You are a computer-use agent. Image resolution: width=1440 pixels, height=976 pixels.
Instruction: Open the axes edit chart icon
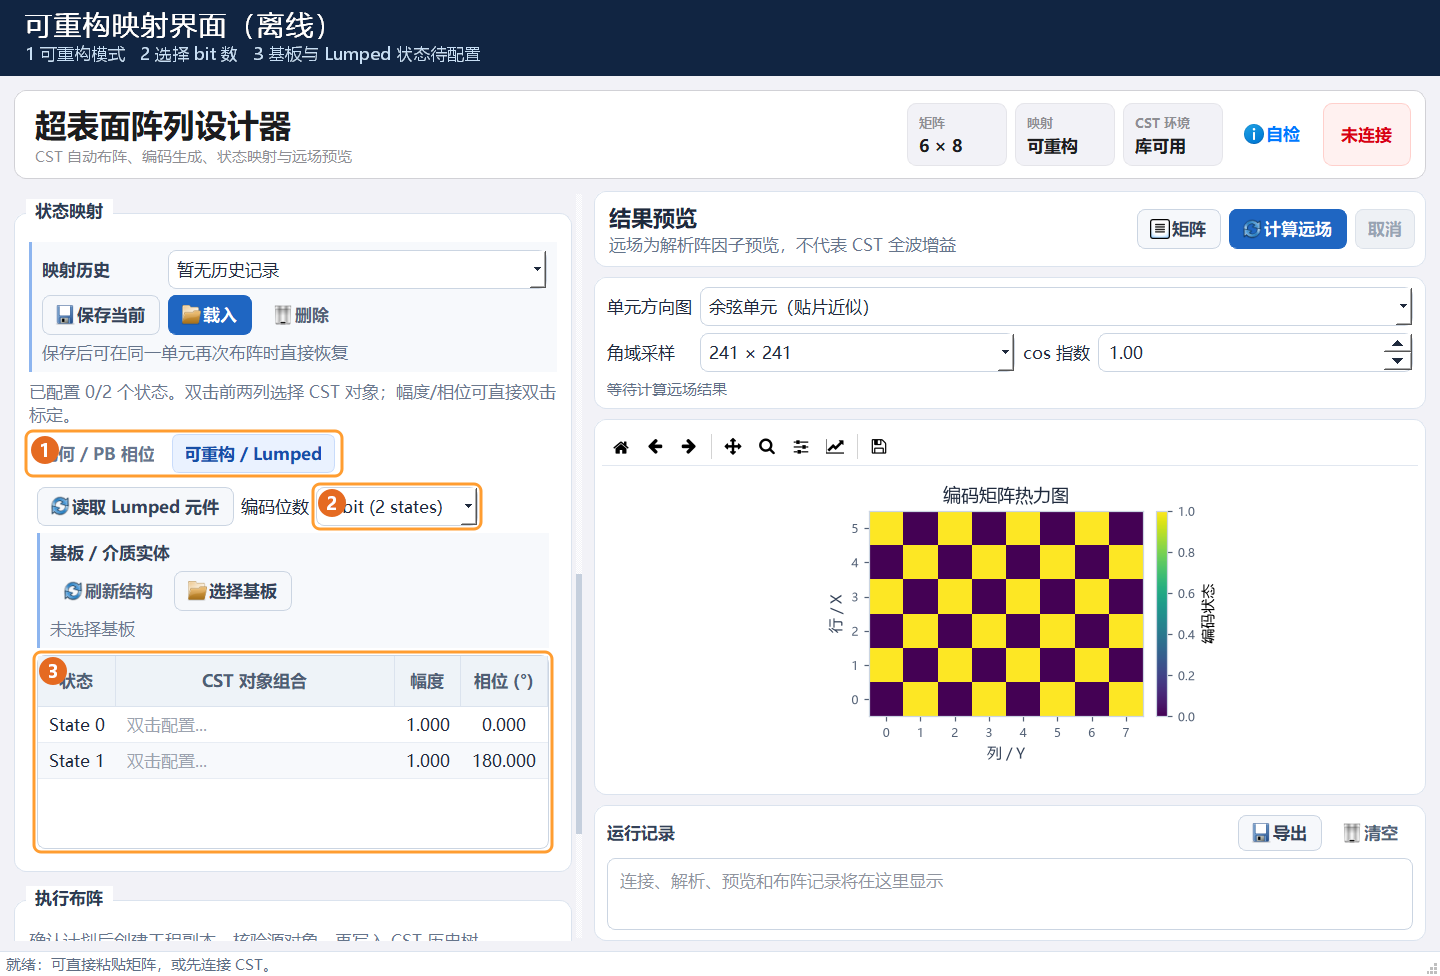pos(835,447)
